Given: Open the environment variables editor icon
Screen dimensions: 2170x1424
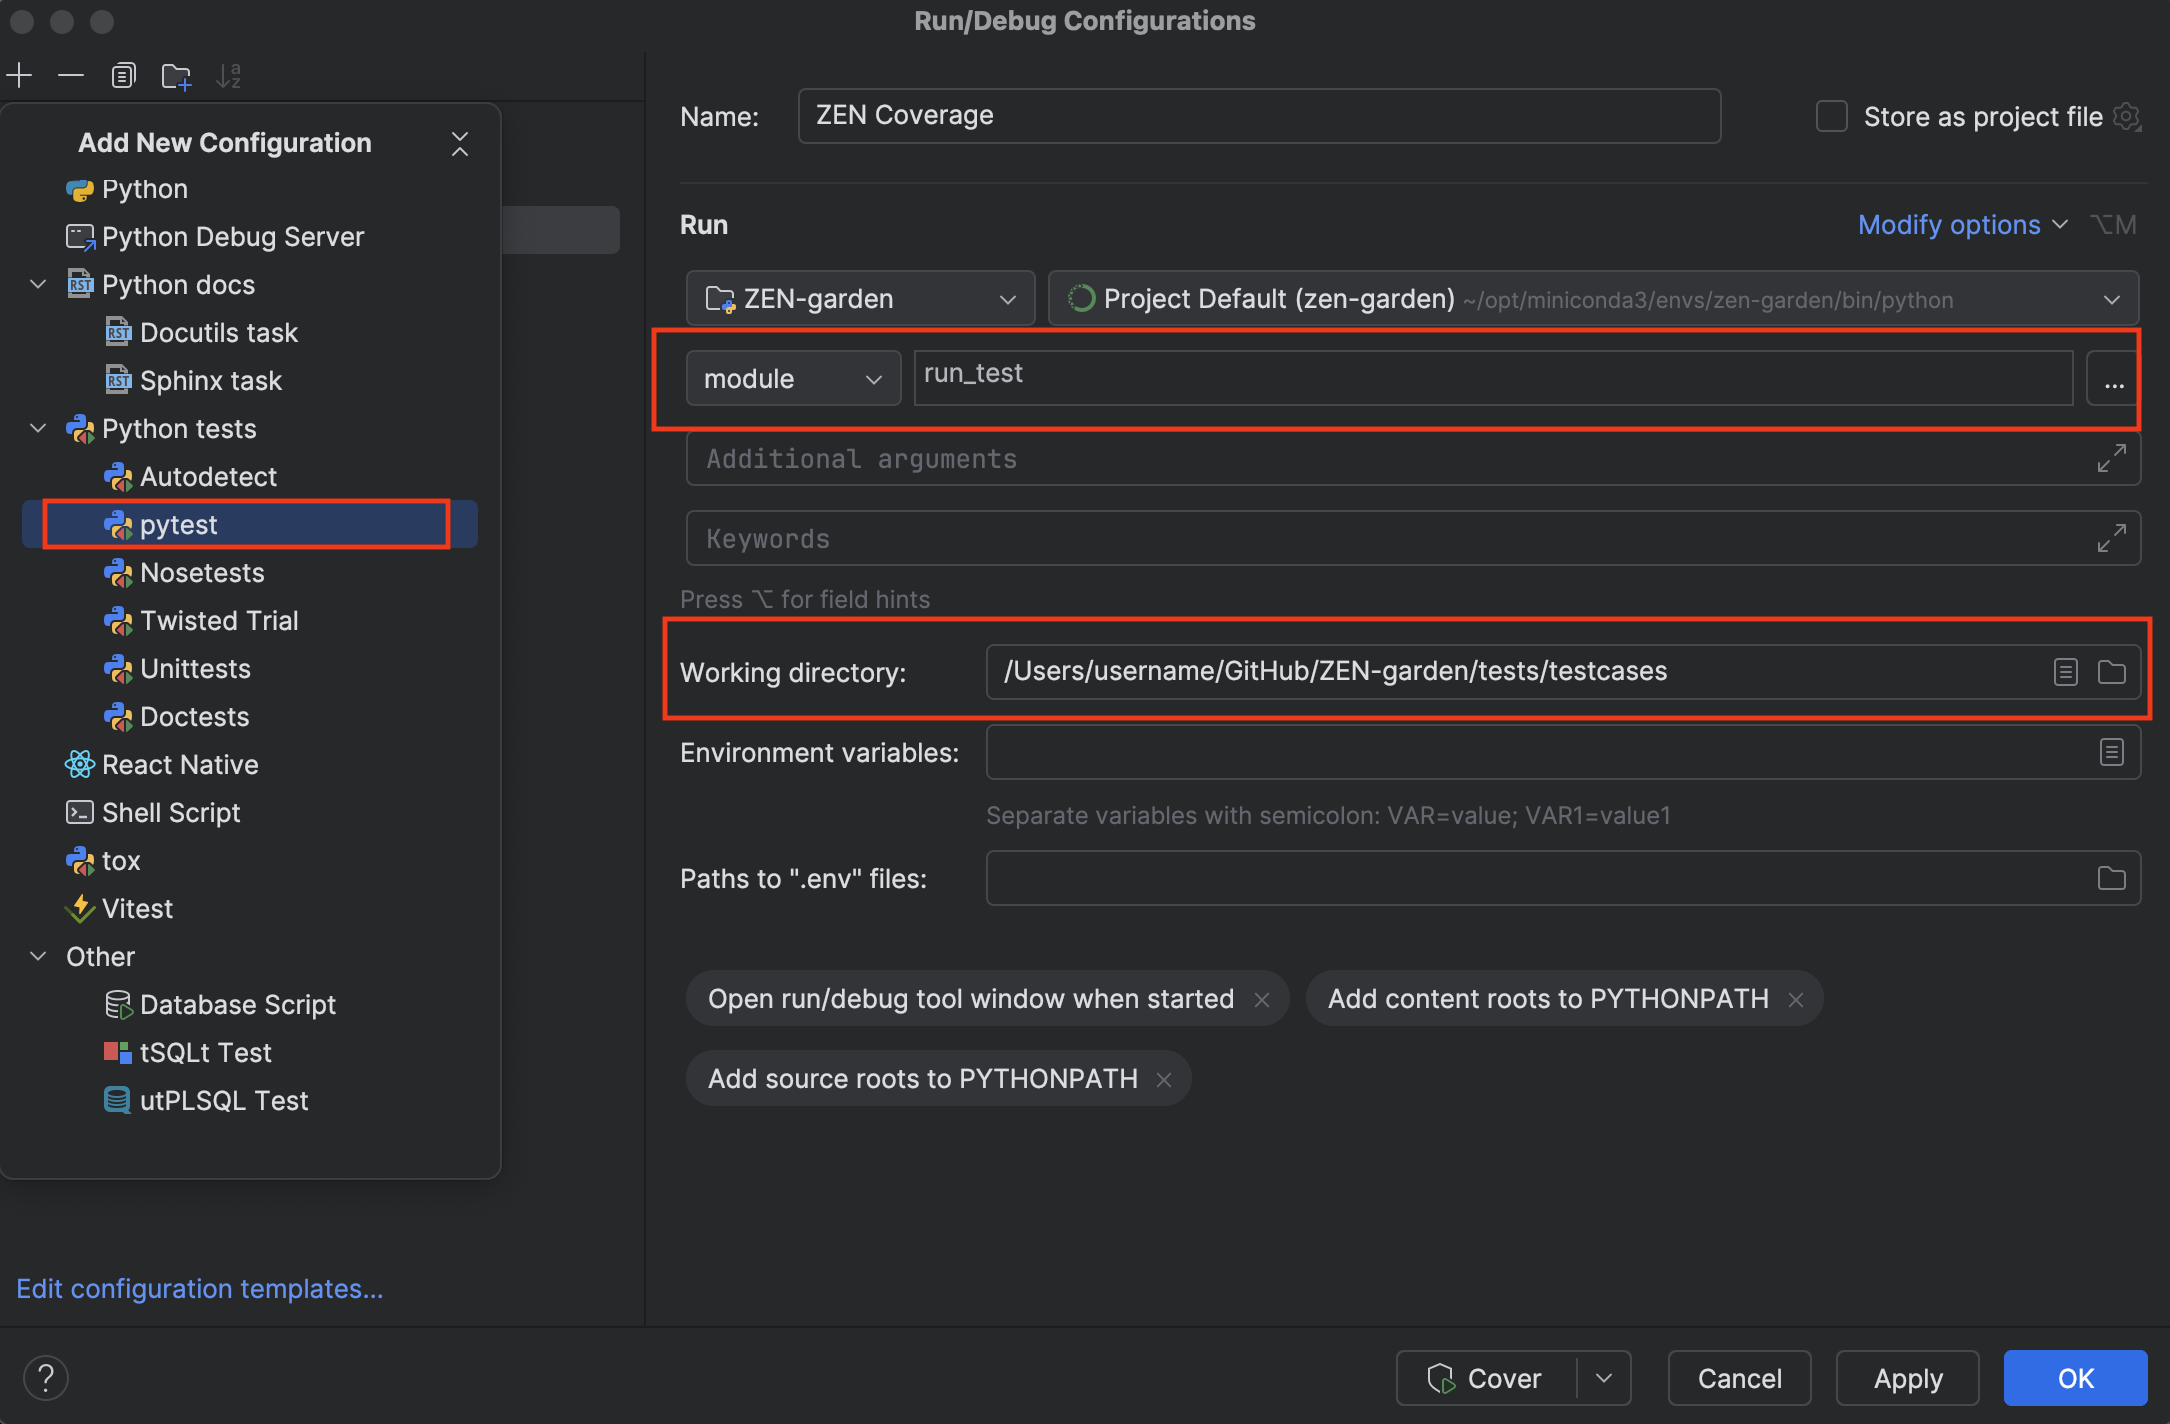Looking at the screenshot, I should [2111, 752].
